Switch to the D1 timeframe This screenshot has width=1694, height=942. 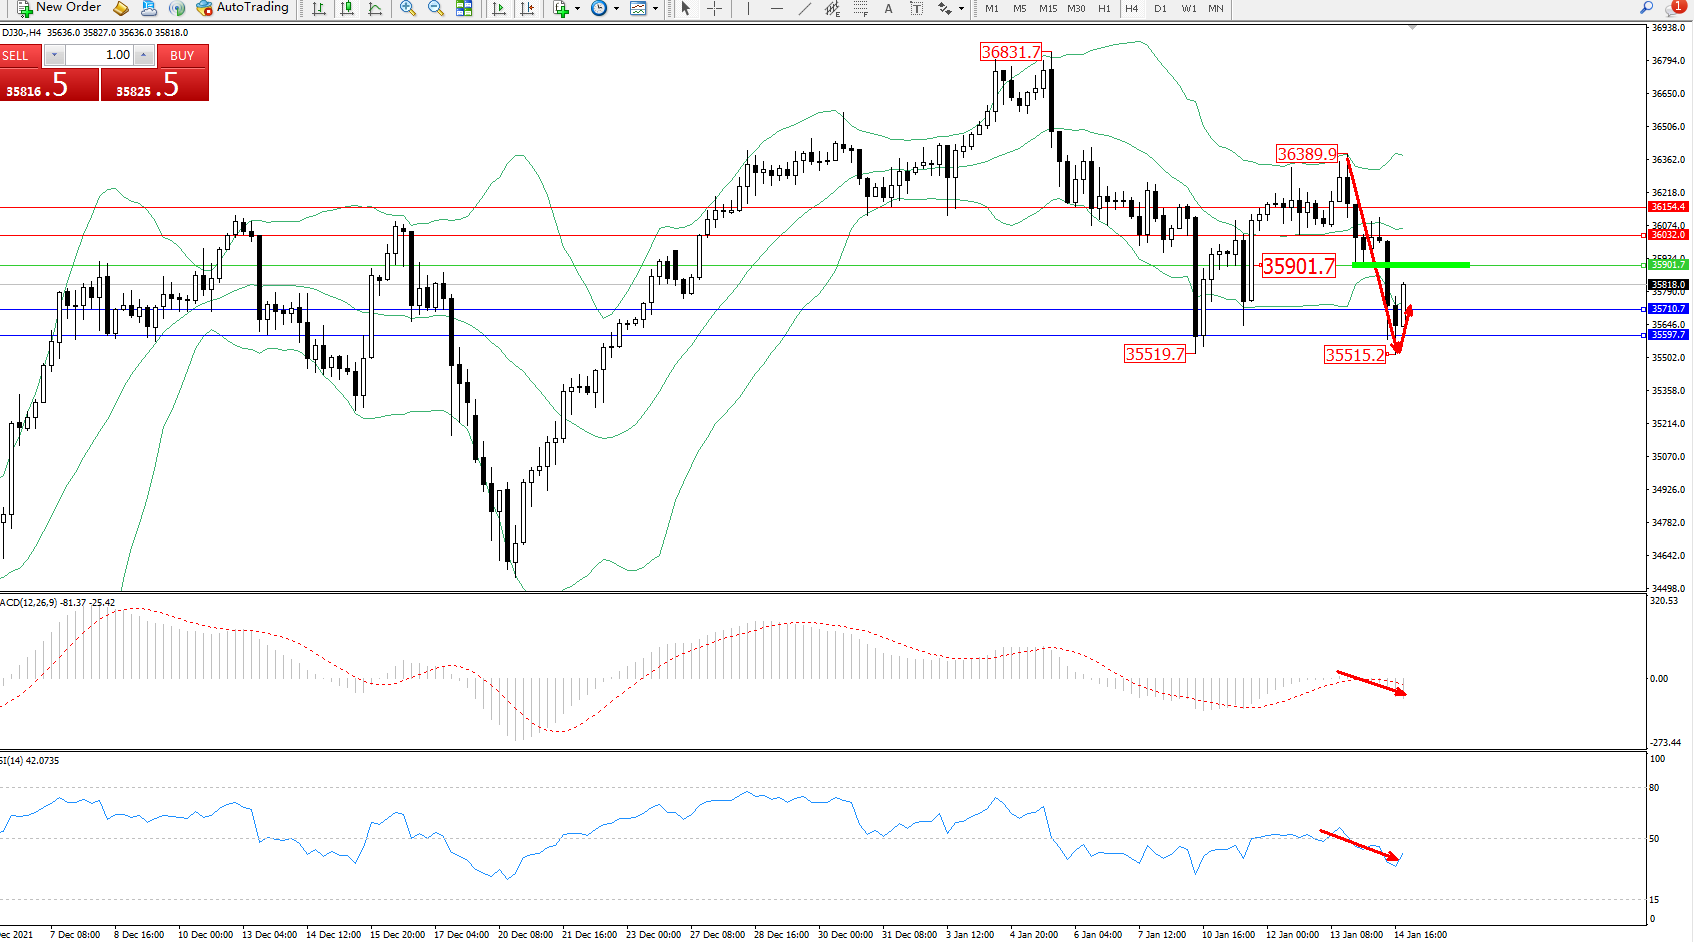(x=1160, y=8)
